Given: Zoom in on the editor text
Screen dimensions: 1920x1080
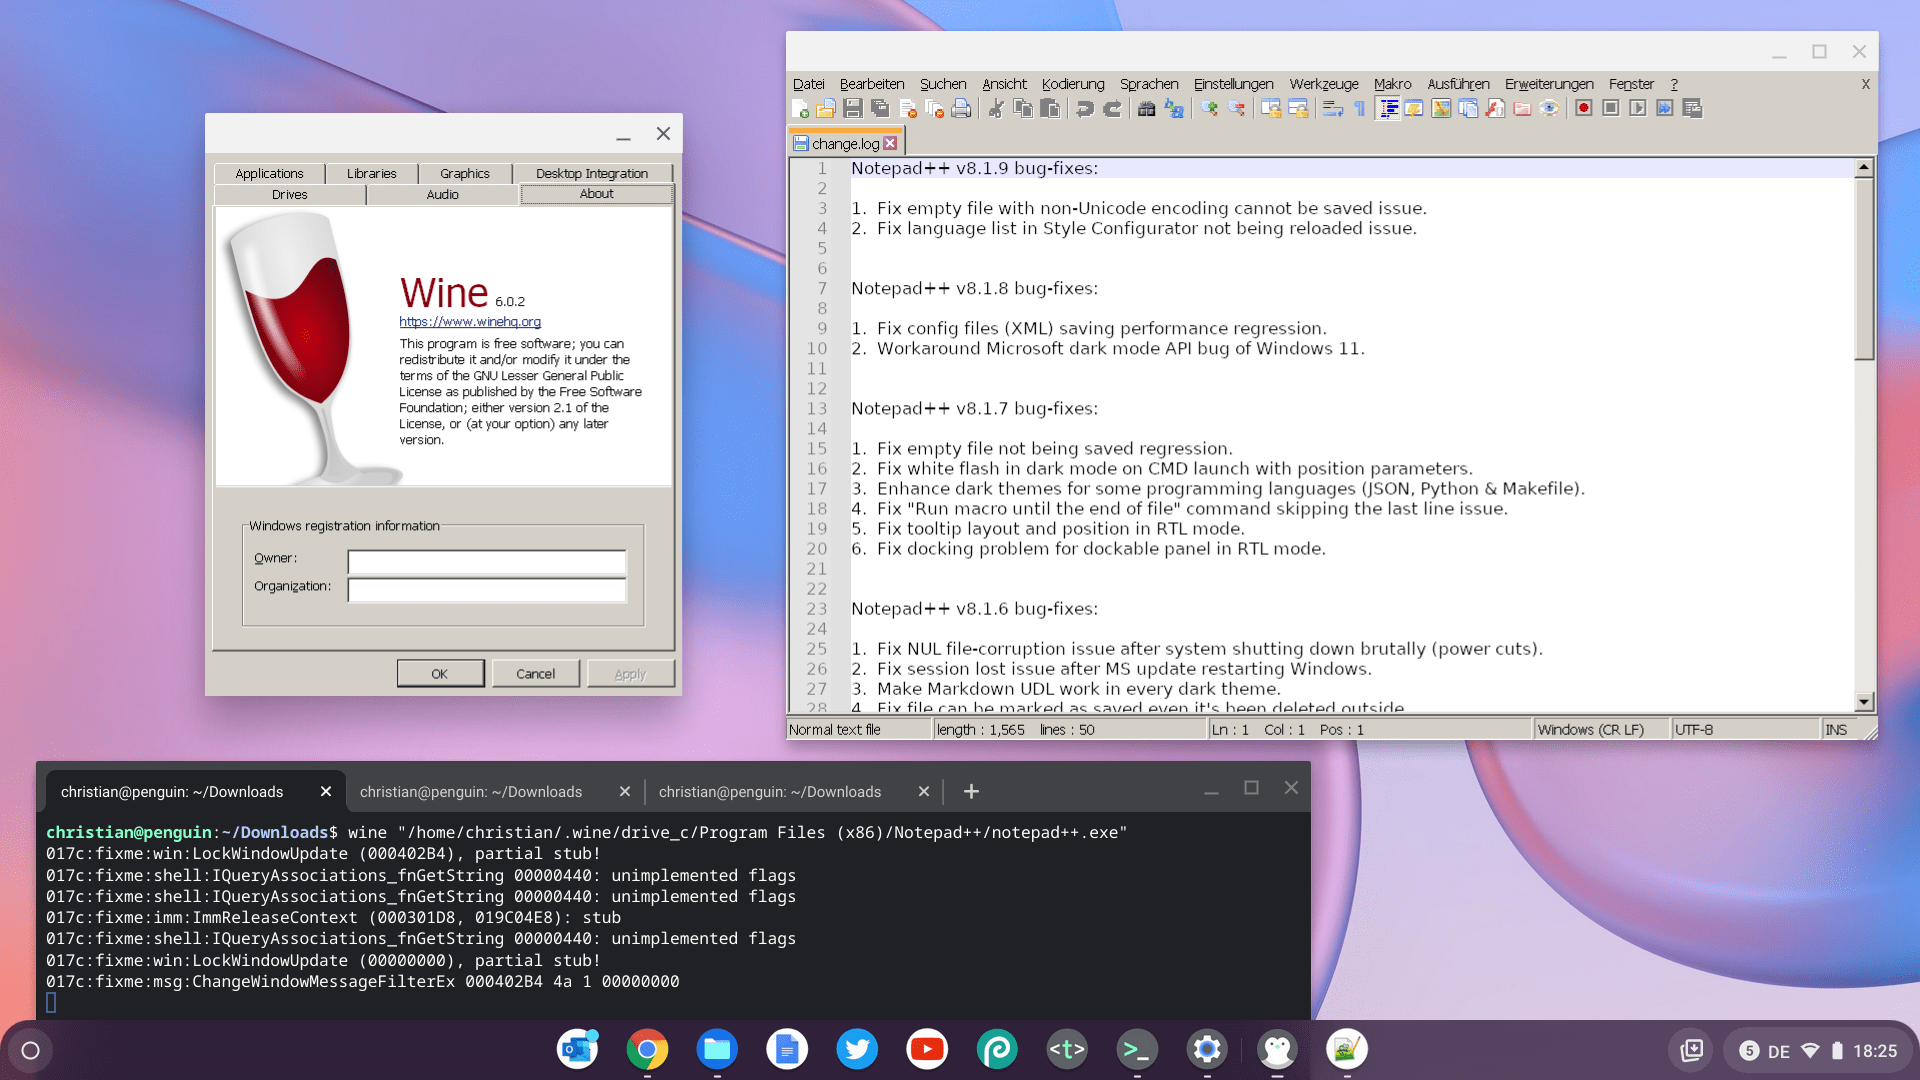Looking at the screenshot, I should [x=1210, y=109].
